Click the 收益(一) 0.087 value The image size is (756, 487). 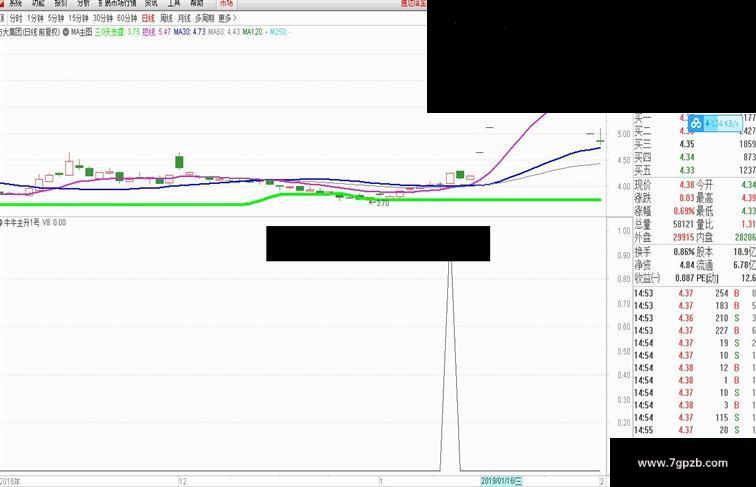(685, 278)
